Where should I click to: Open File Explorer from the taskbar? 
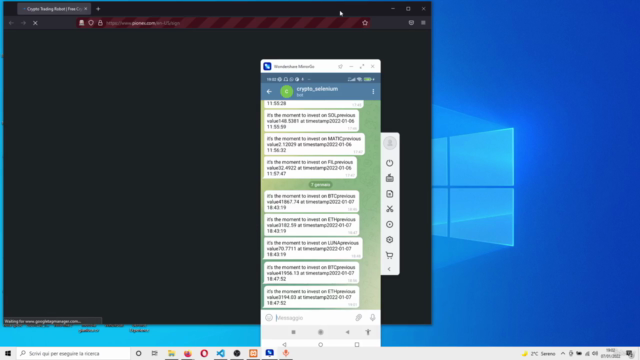[171, 353]
